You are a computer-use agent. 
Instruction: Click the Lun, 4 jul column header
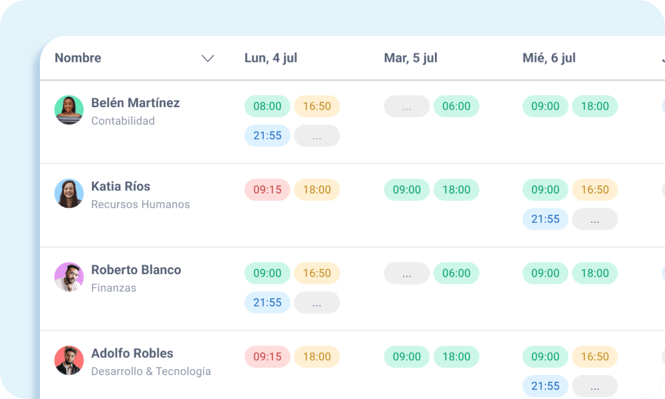tap(271, 58)
